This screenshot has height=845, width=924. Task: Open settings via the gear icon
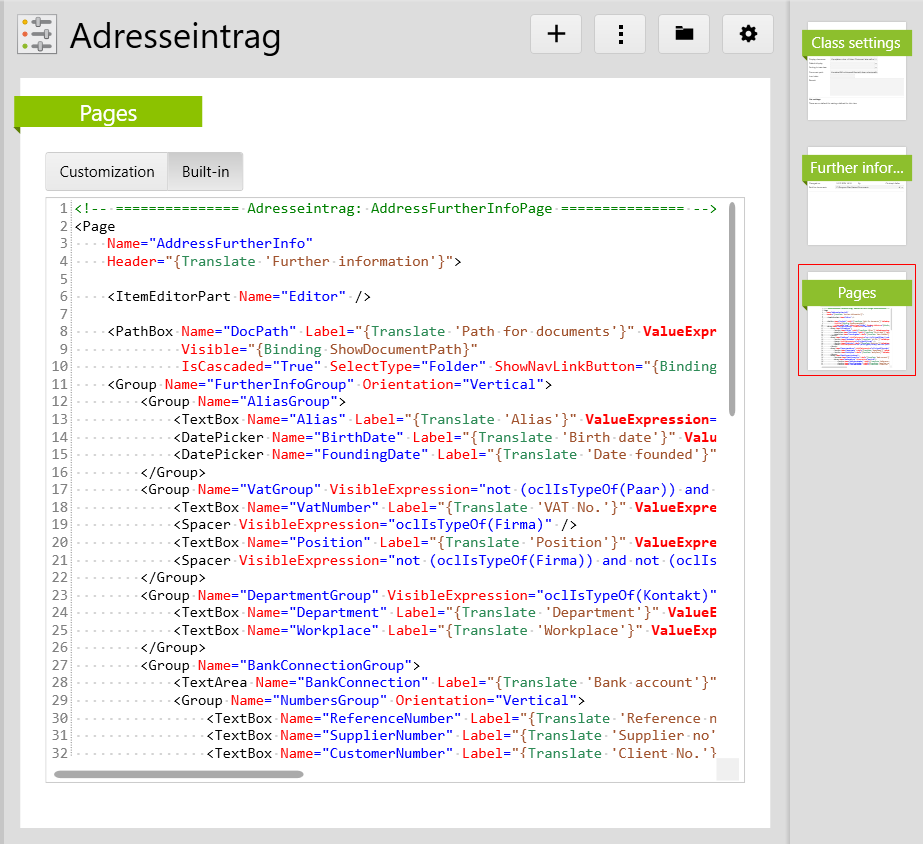coord(748,34)
